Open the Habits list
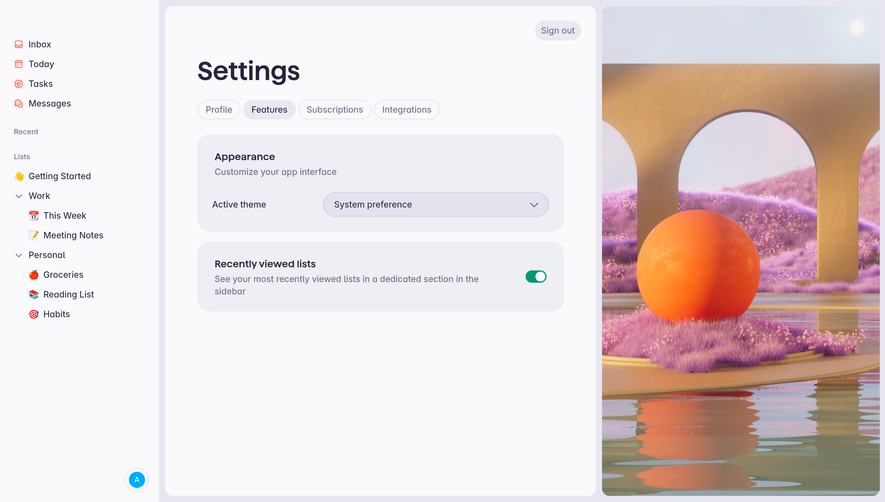The image size is (885, 502). pyautogui.click(x=56, y=315)
